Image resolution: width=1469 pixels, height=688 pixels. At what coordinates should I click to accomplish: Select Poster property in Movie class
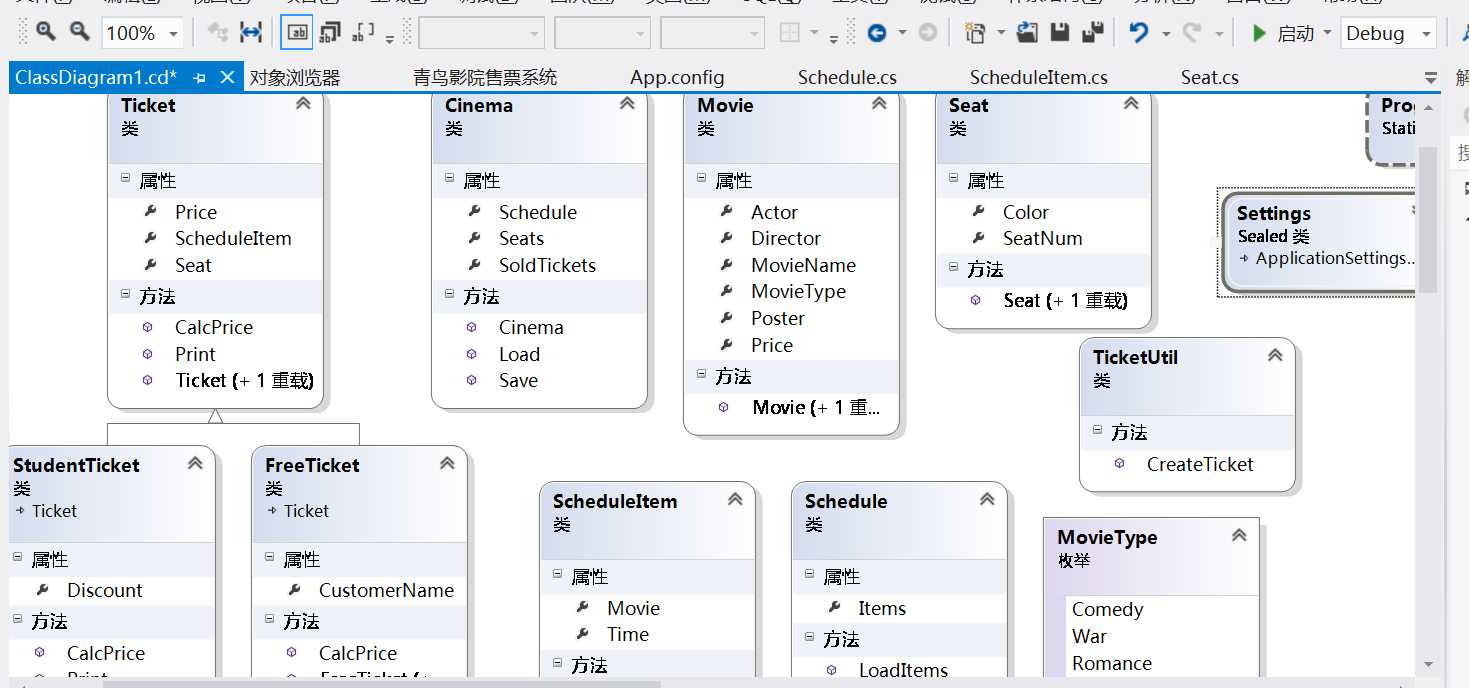point(778,318)
